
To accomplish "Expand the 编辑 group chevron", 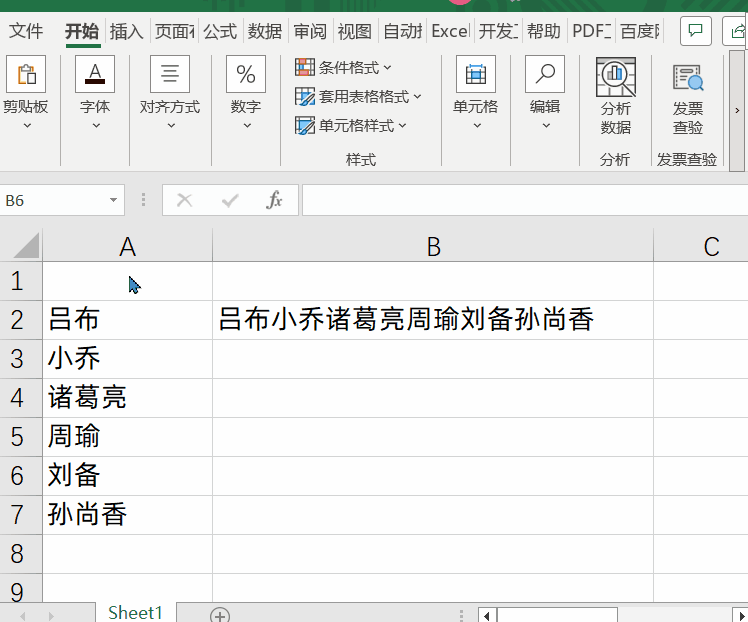I will (x=546, y=125).
